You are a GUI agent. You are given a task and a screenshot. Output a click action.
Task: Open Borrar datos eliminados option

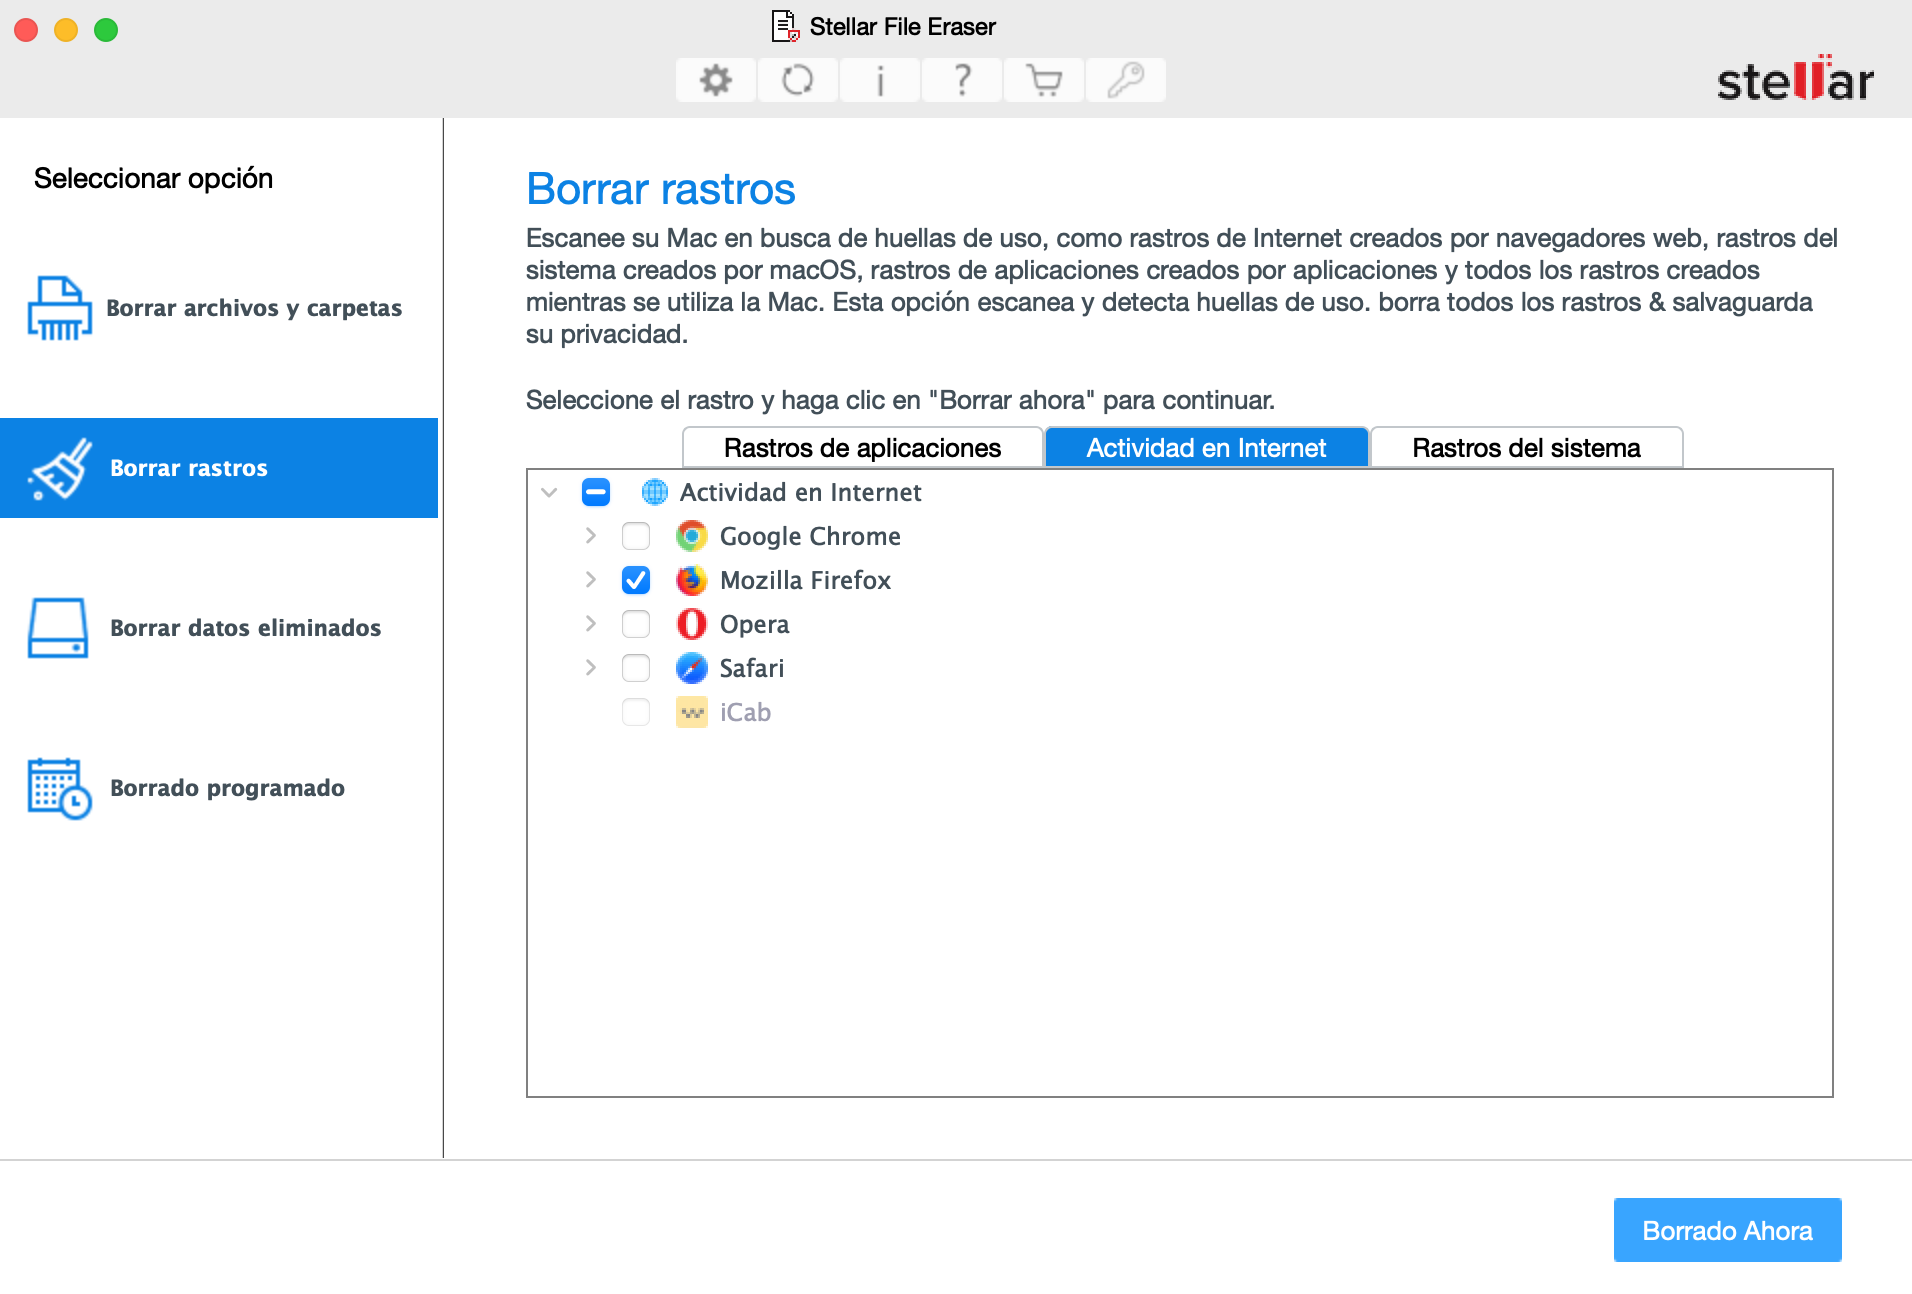click(219, 628)
